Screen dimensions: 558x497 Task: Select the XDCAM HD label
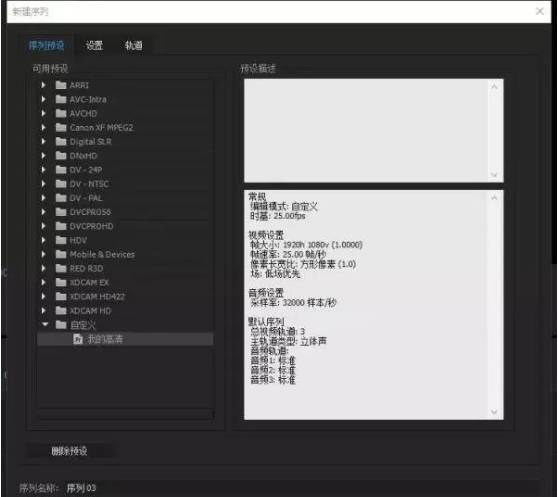click(91, 311)
